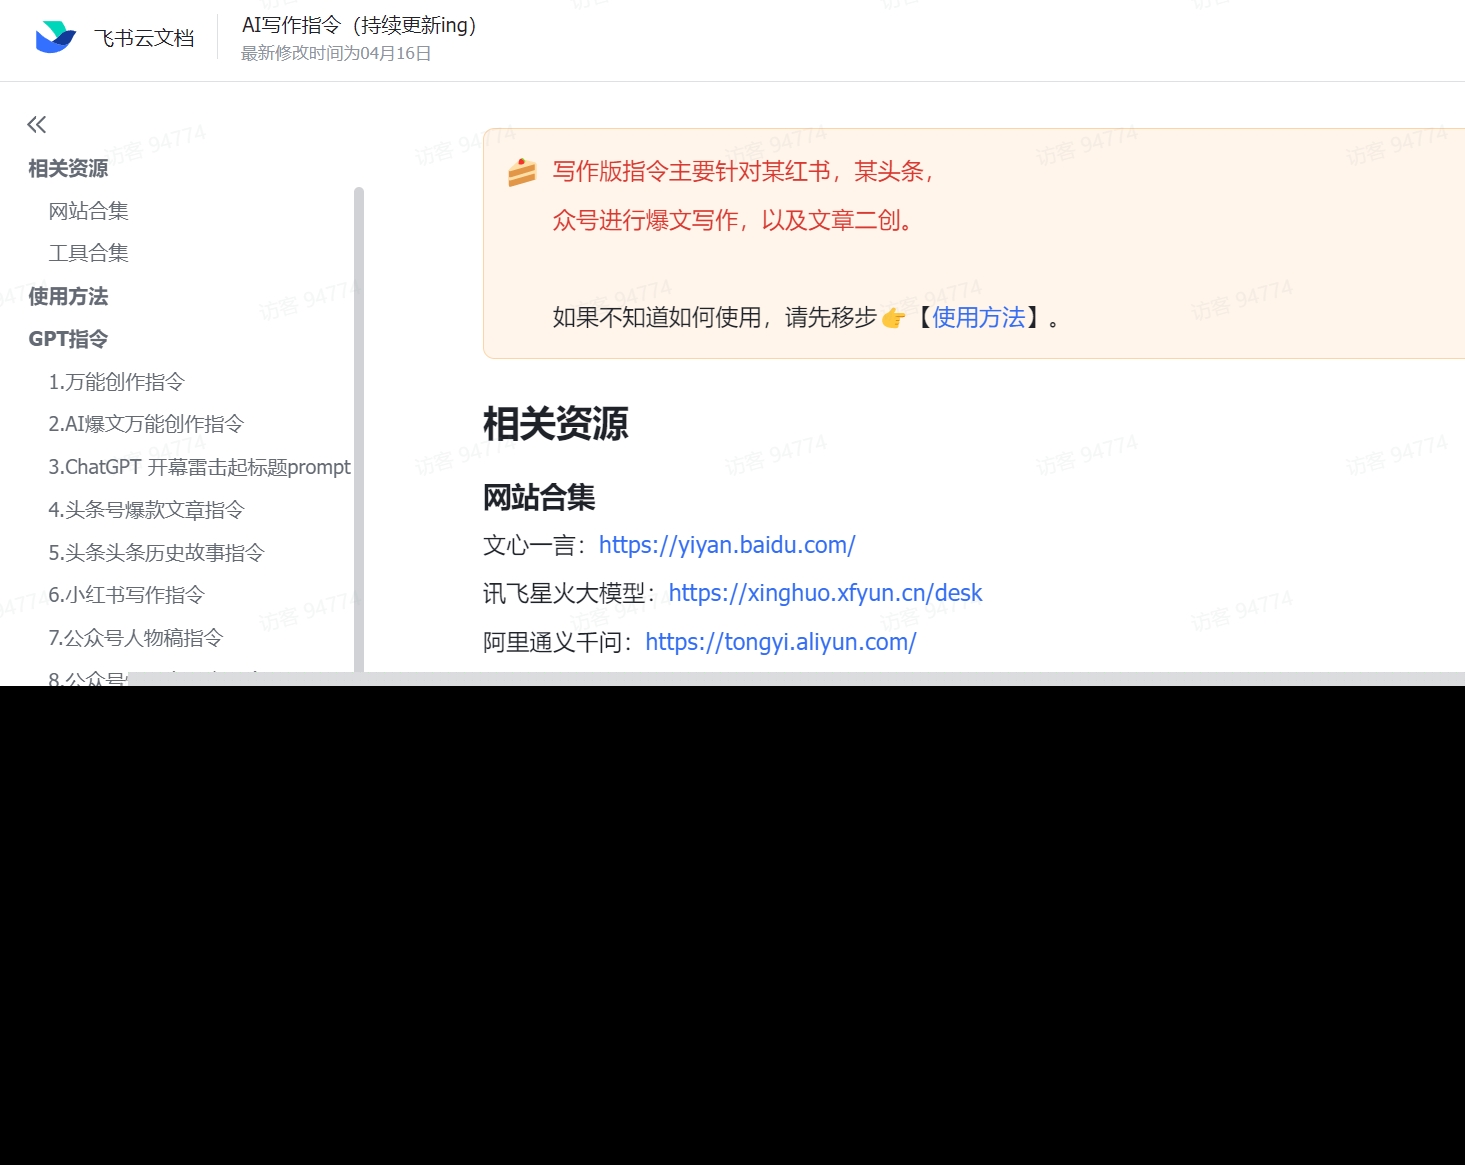
Task: Click the label 阿里通义千问
Action: [552, 642]
